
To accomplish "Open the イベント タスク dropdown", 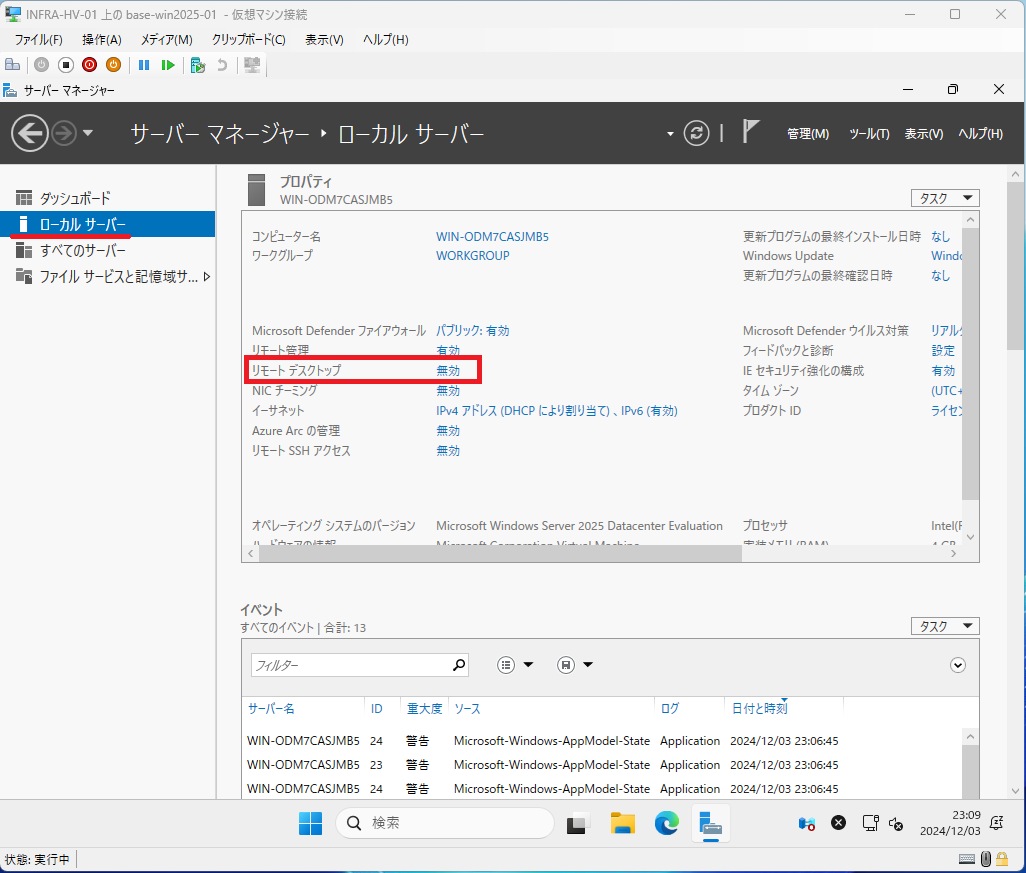I will pyautogui.click(x=945, y=626).
